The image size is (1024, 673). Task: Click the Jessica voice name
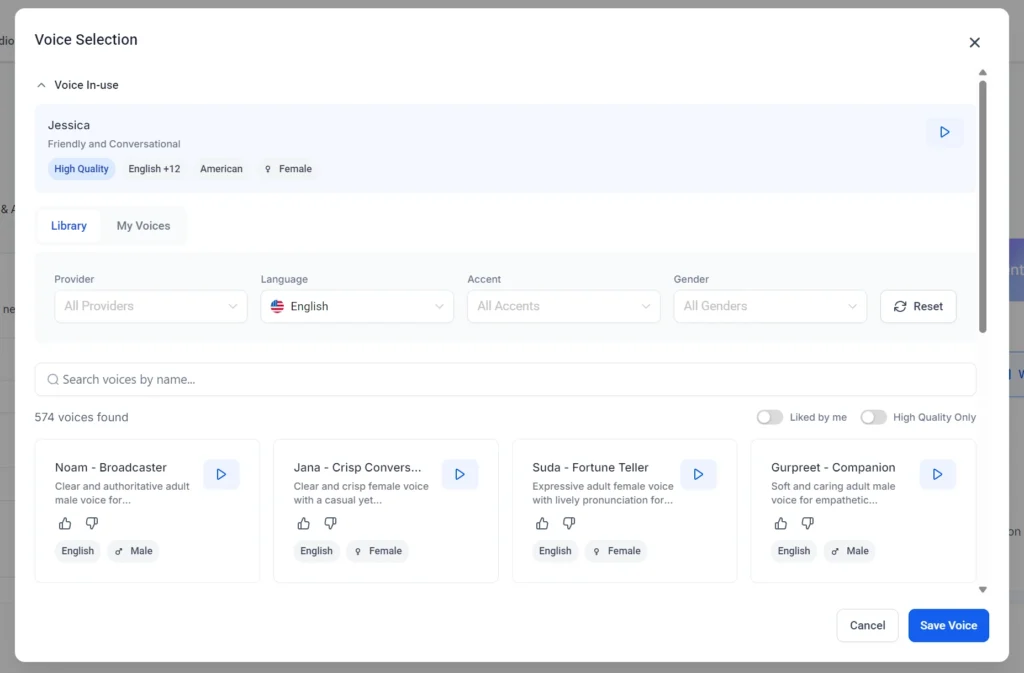[x=69, y=125]
